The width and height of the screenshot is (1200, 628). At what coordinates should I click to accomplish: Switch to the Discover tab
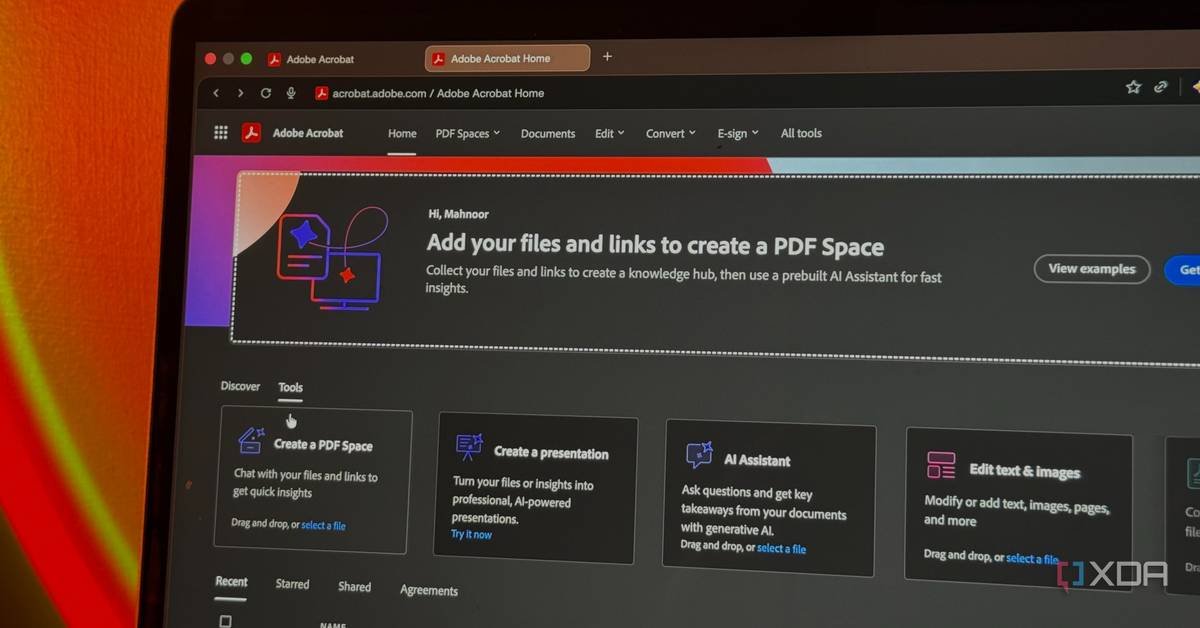(x=240, y=386)
